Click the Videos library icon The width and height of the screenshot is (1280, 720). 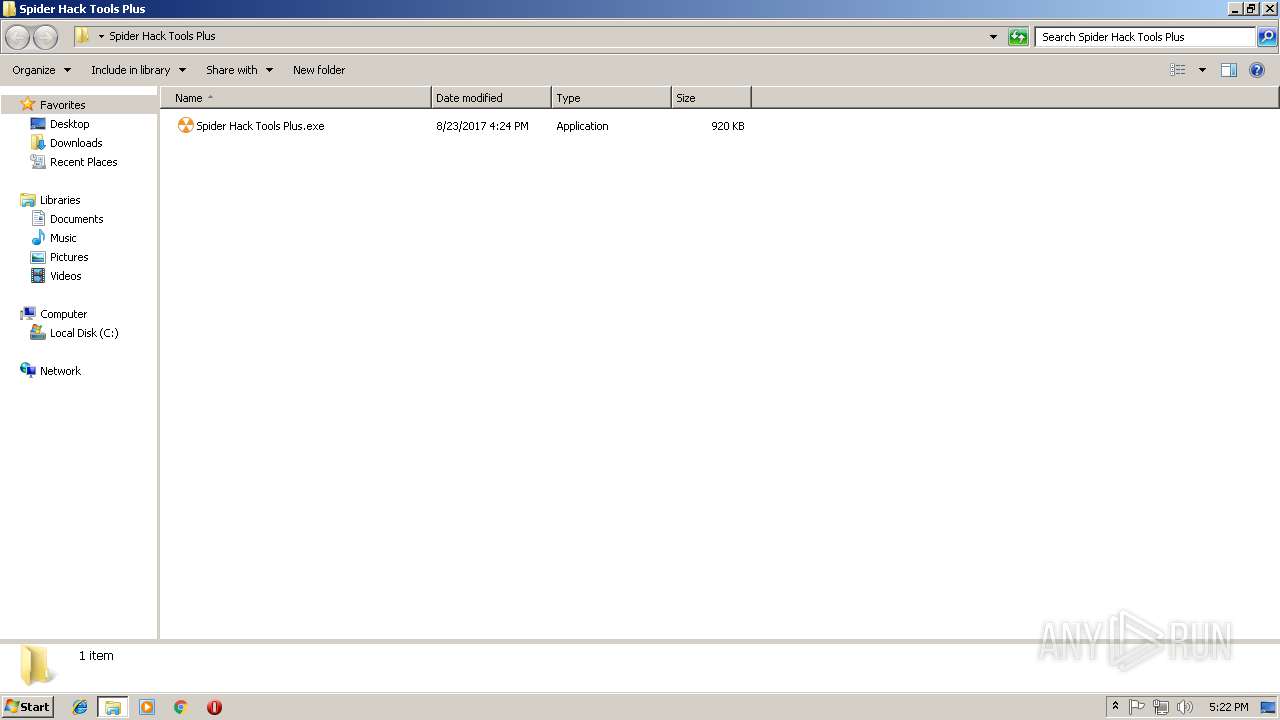coord(38,276)
